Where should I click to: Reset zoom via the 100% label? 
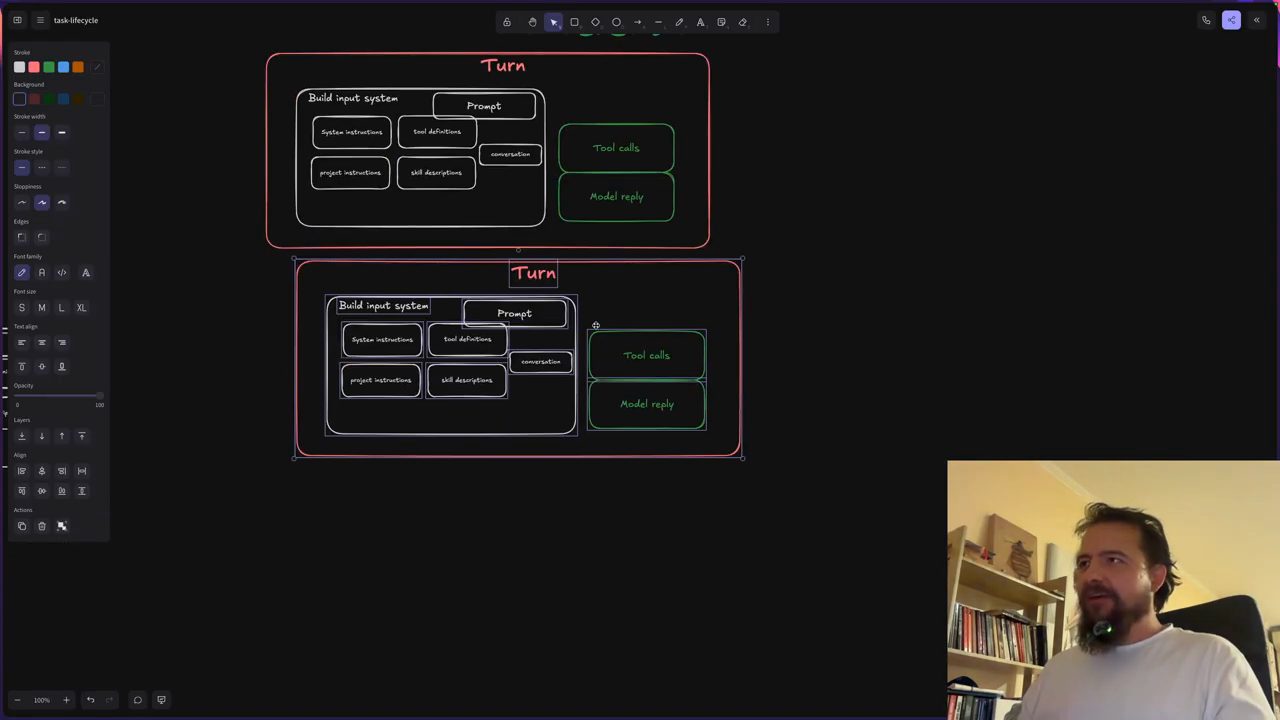pos(41,700)
